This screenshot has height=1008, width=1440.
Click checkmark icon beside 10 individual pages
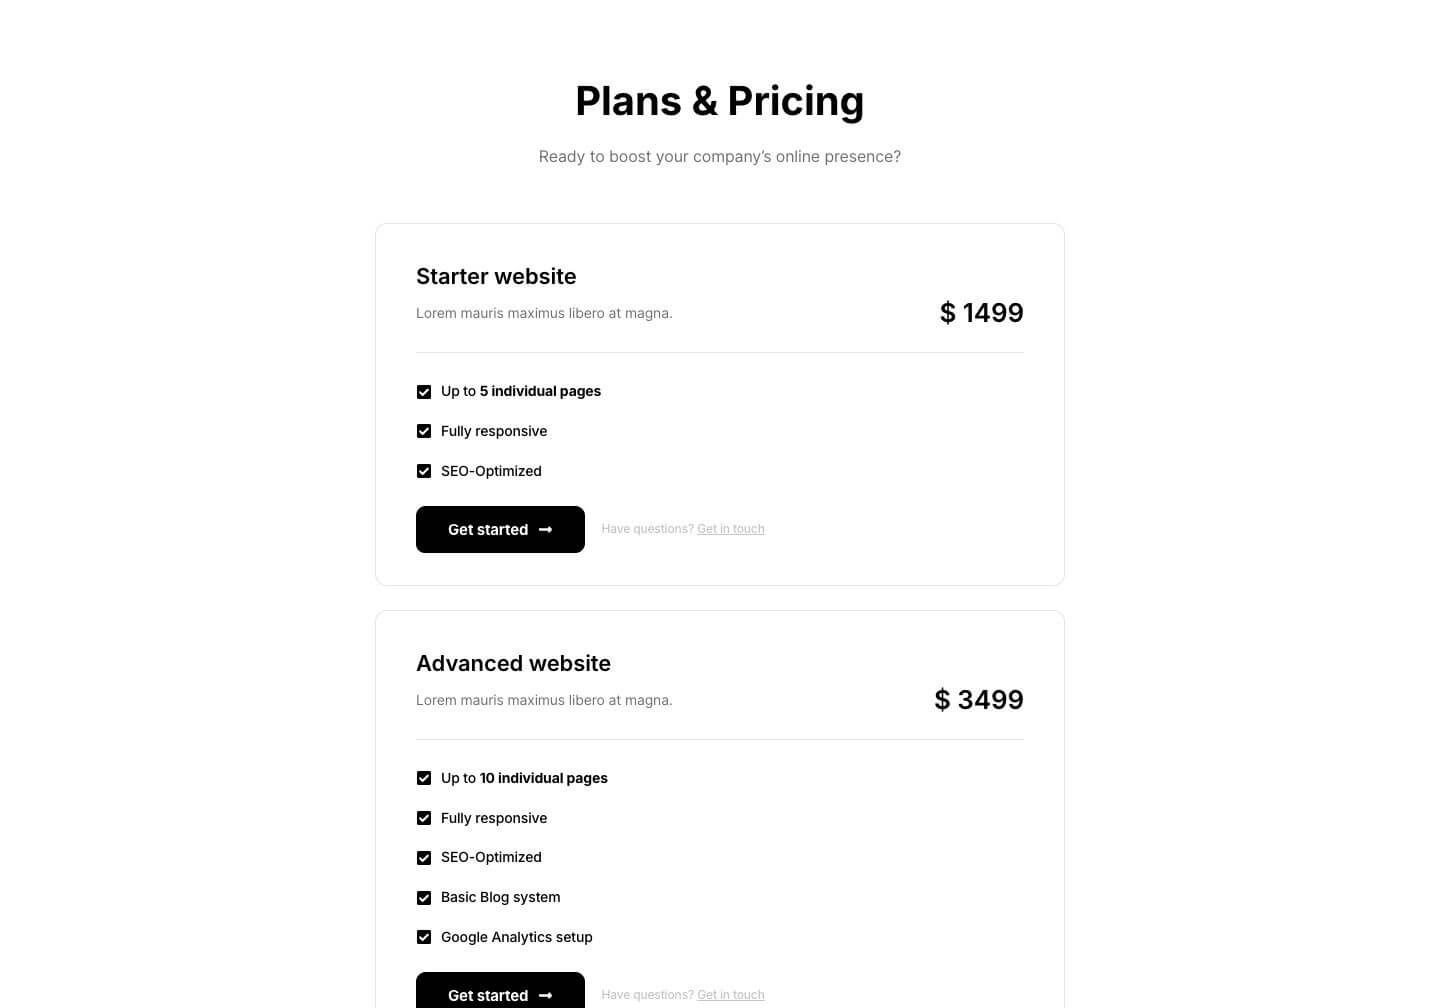[424, 778]
